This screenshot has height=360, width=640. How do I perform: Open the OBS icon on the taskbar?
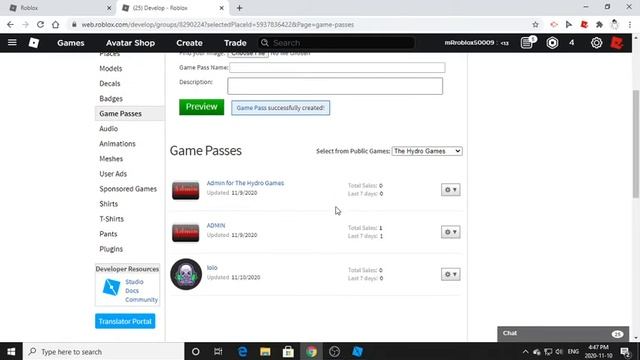pos(334,351)
